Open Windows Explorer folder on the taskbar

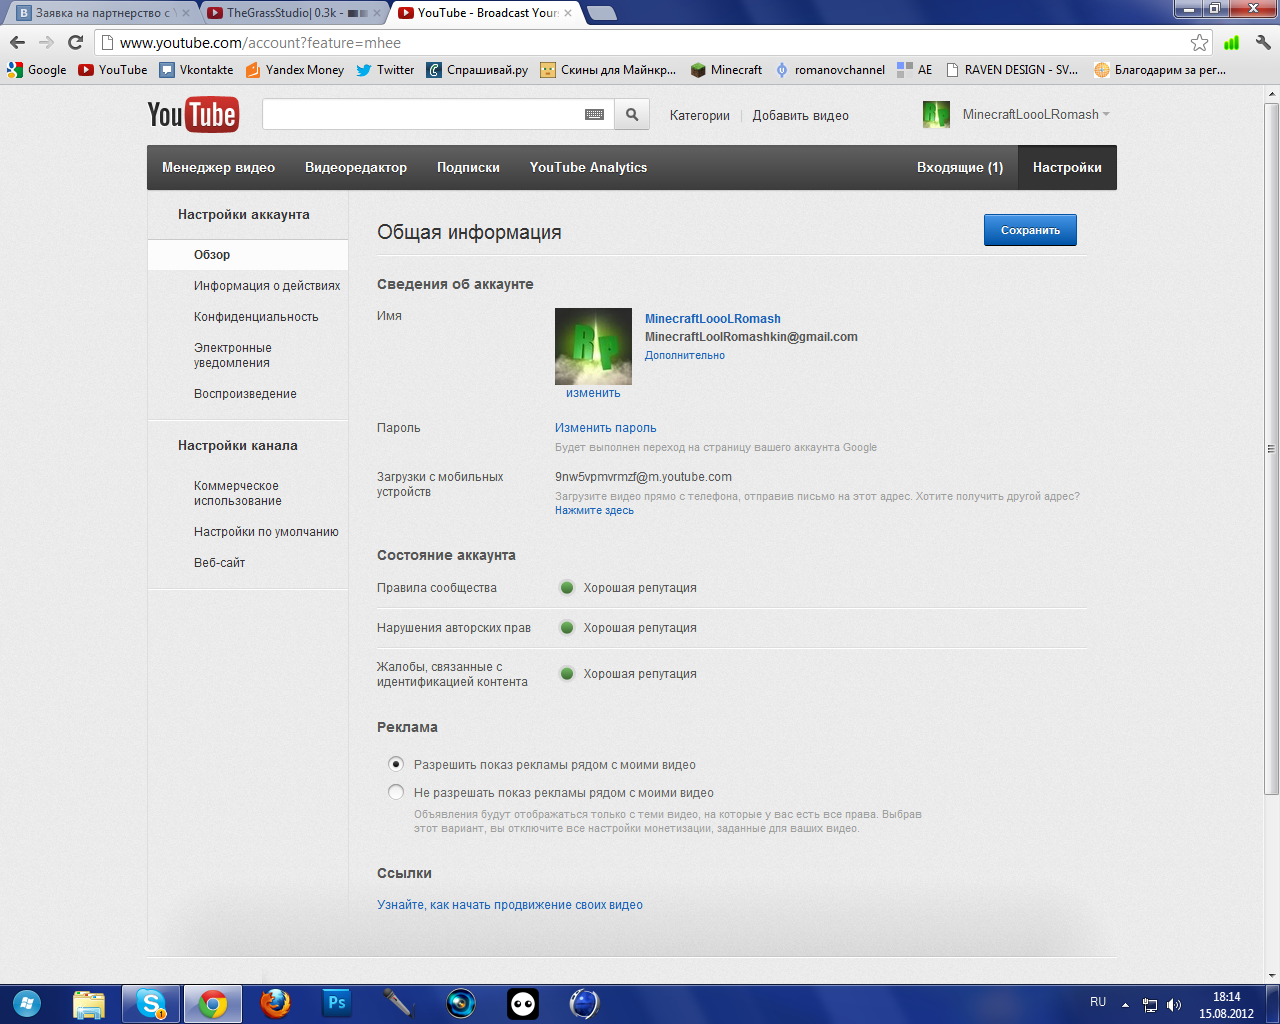[89, 1003]
